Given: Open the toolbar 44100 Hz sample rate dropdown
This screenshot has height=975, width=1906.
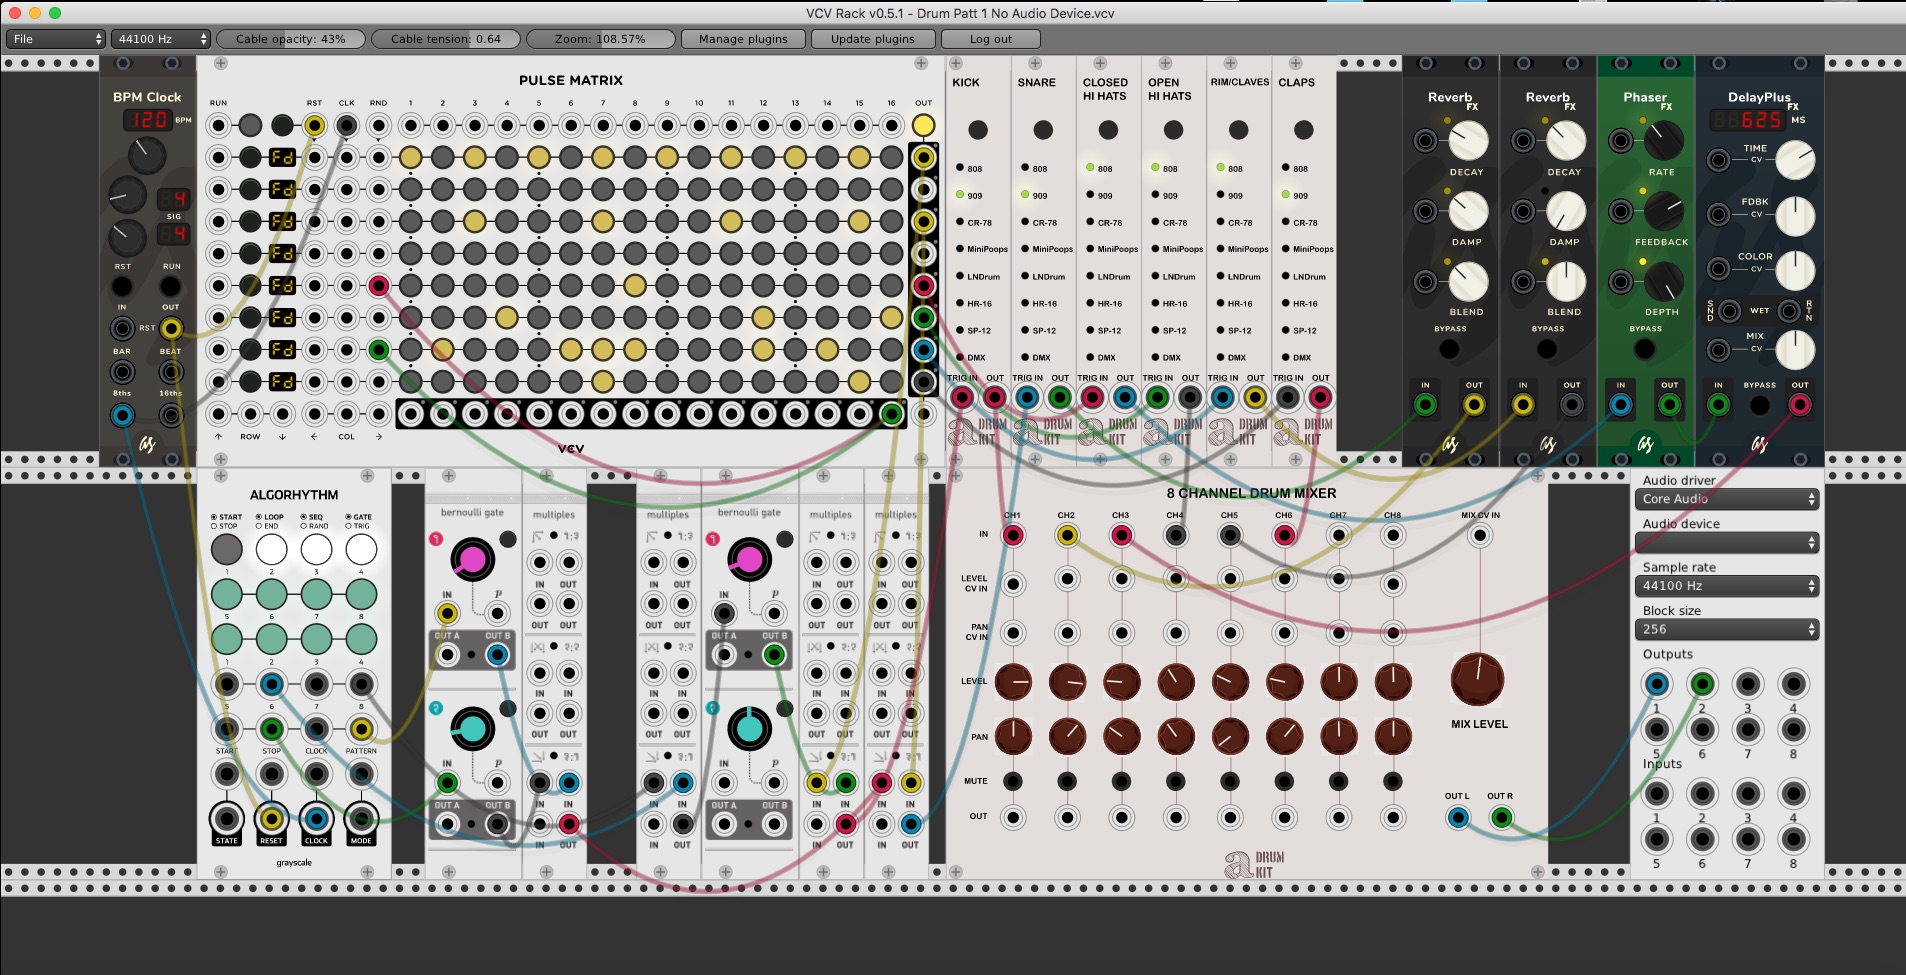Looking at the screenshot, I should point(160,39).
